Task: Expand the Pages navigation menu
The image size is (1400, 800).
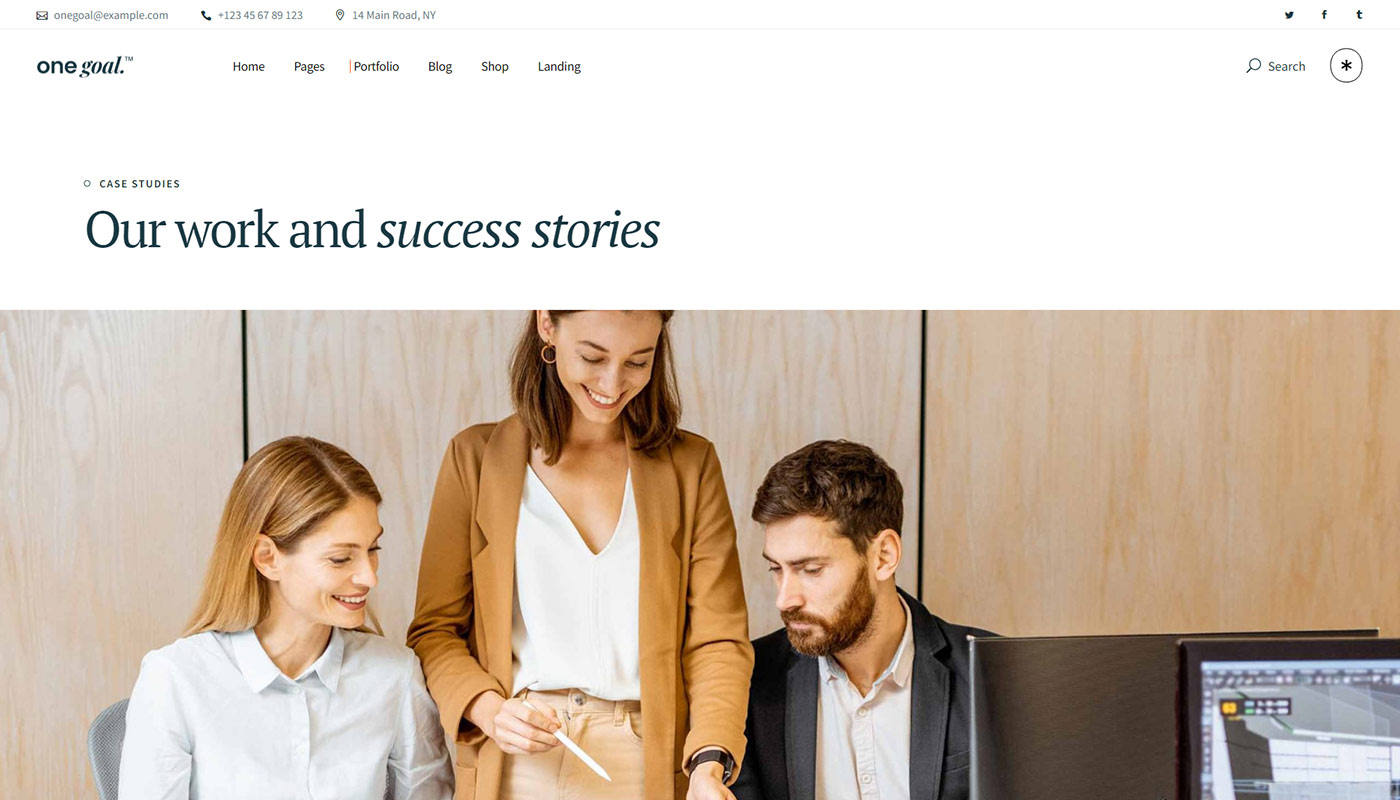Action: tap(309, 67)
